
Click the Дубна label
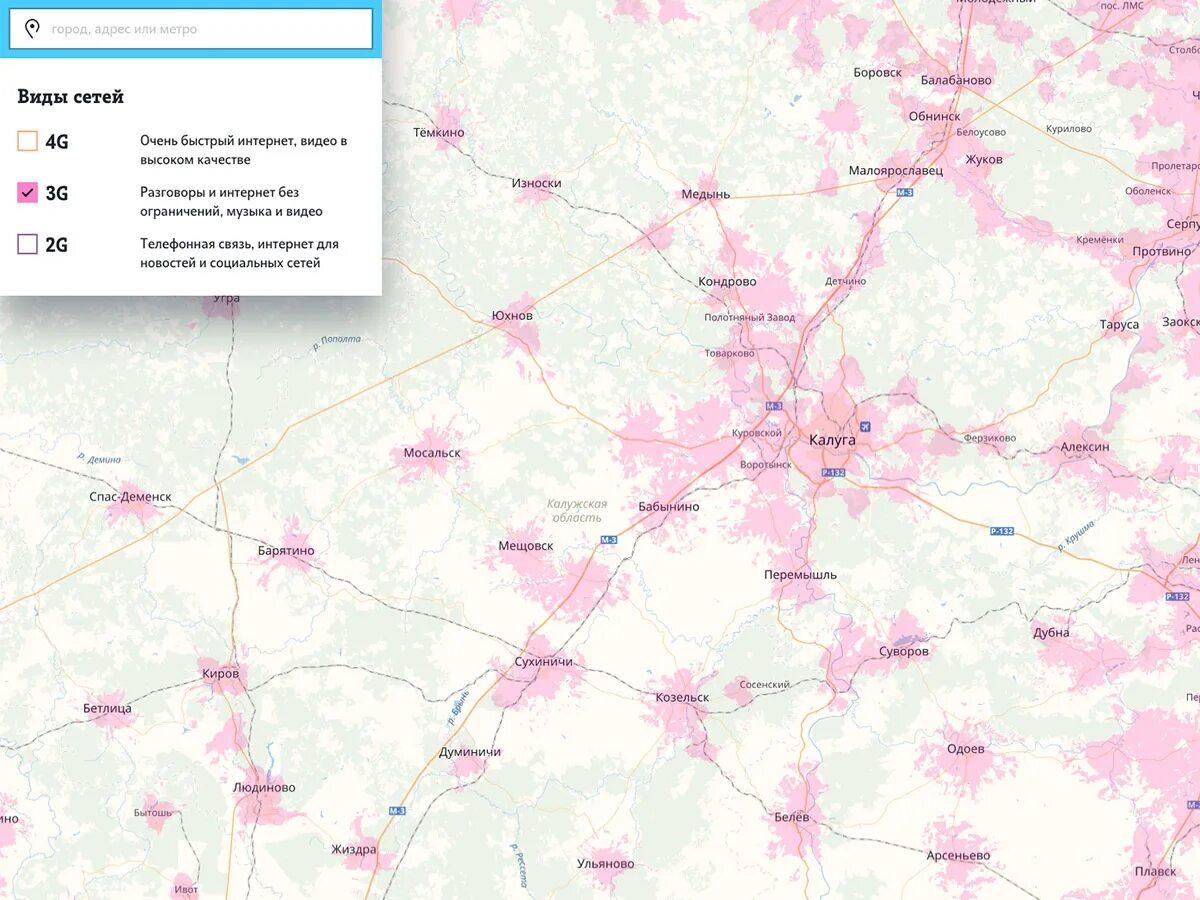[1051, 633]
